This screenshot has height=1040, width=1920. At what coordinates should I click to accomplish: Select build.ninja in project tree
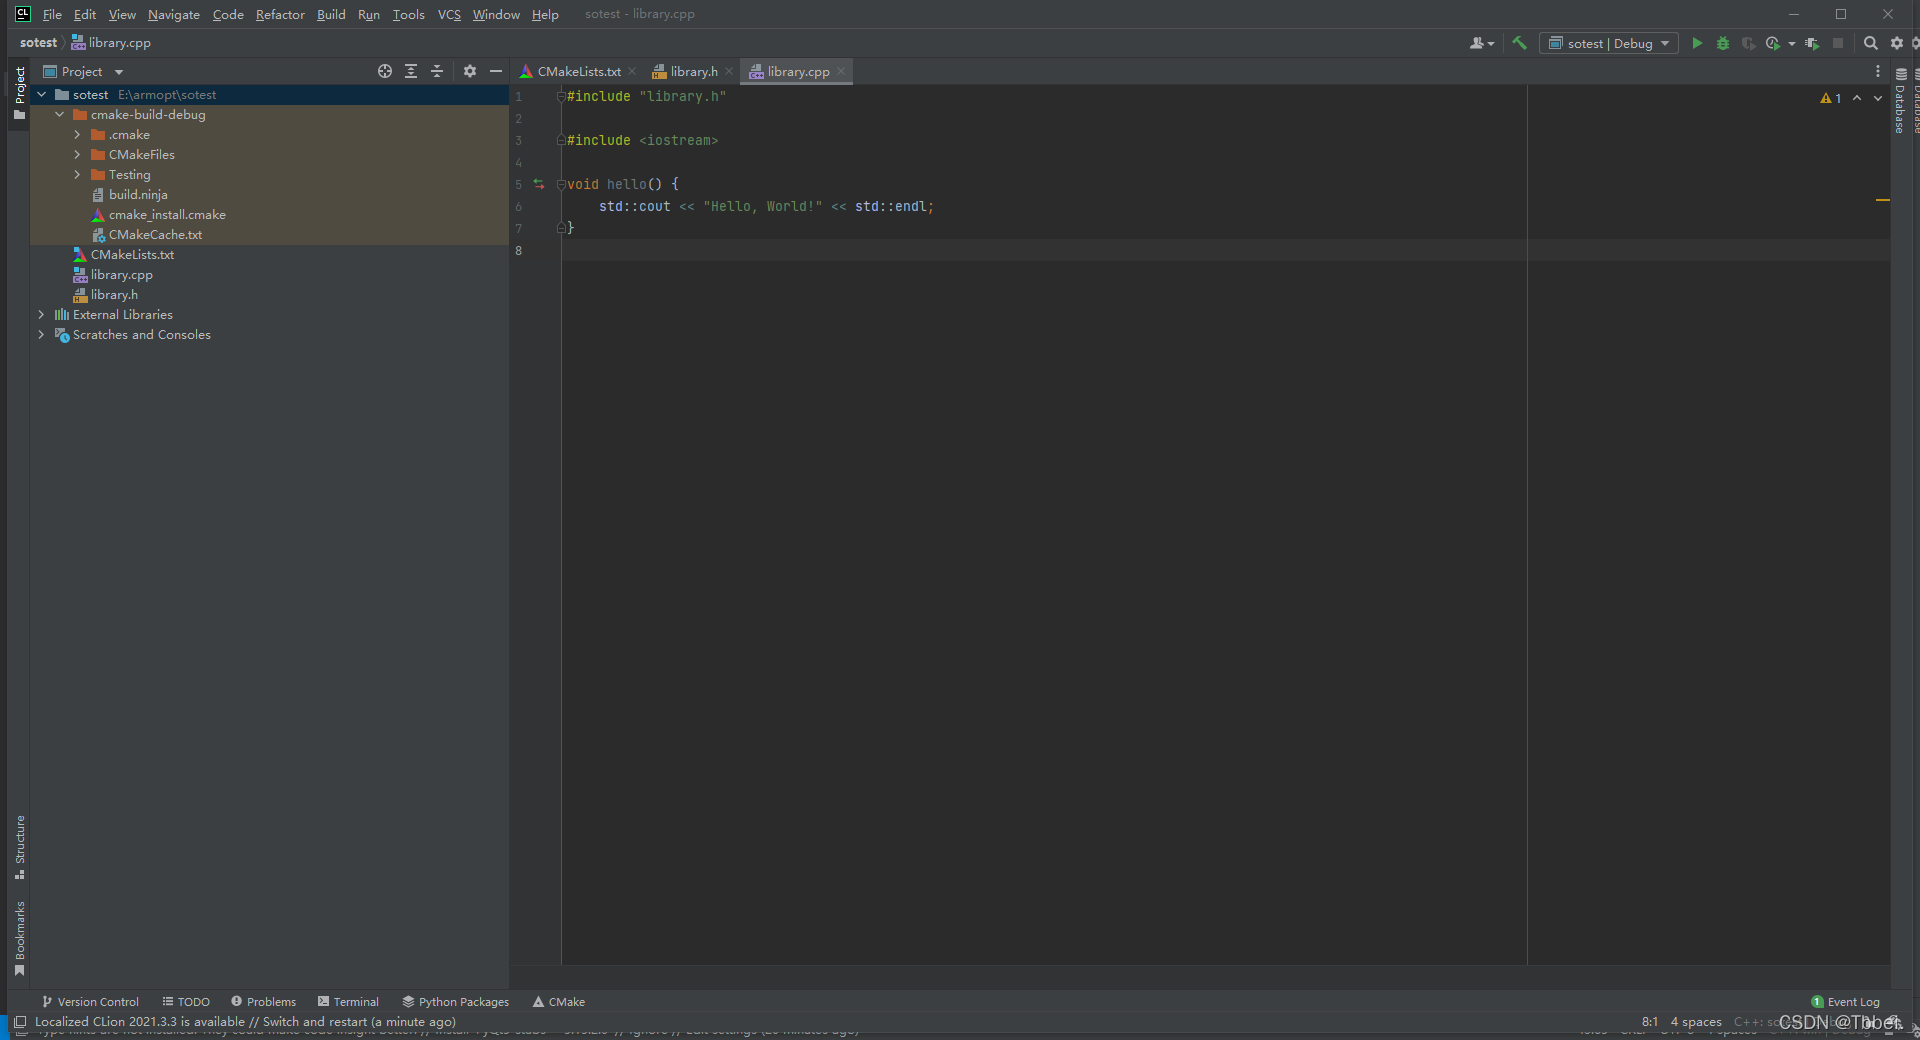coord(138,194)
